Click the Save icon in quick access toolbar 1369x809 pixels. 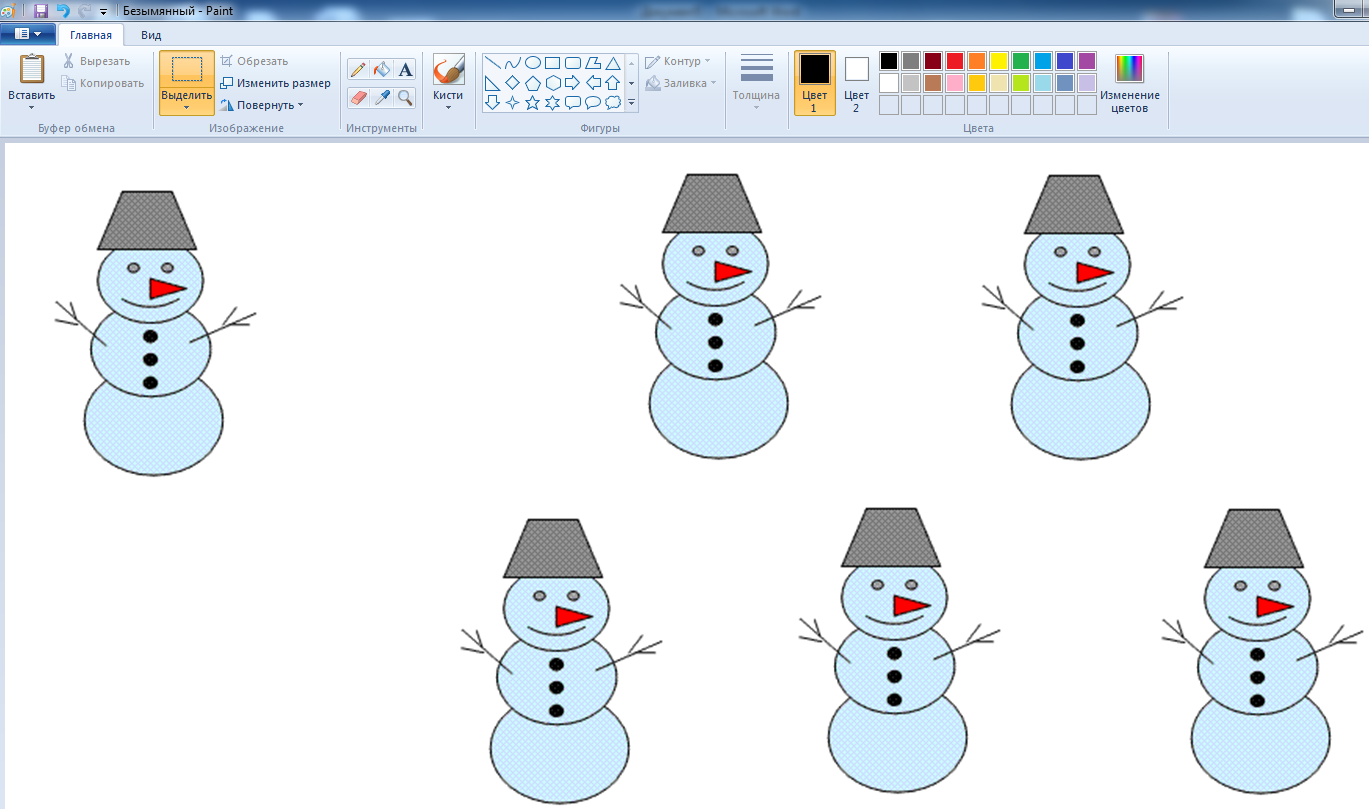point(41,11)
